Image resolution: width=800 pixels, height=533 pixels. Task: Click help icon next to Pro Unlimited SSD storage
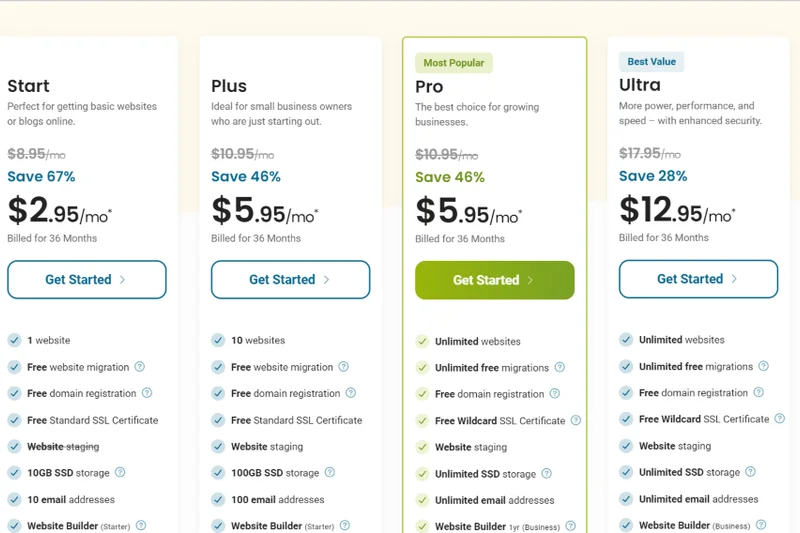546,473
